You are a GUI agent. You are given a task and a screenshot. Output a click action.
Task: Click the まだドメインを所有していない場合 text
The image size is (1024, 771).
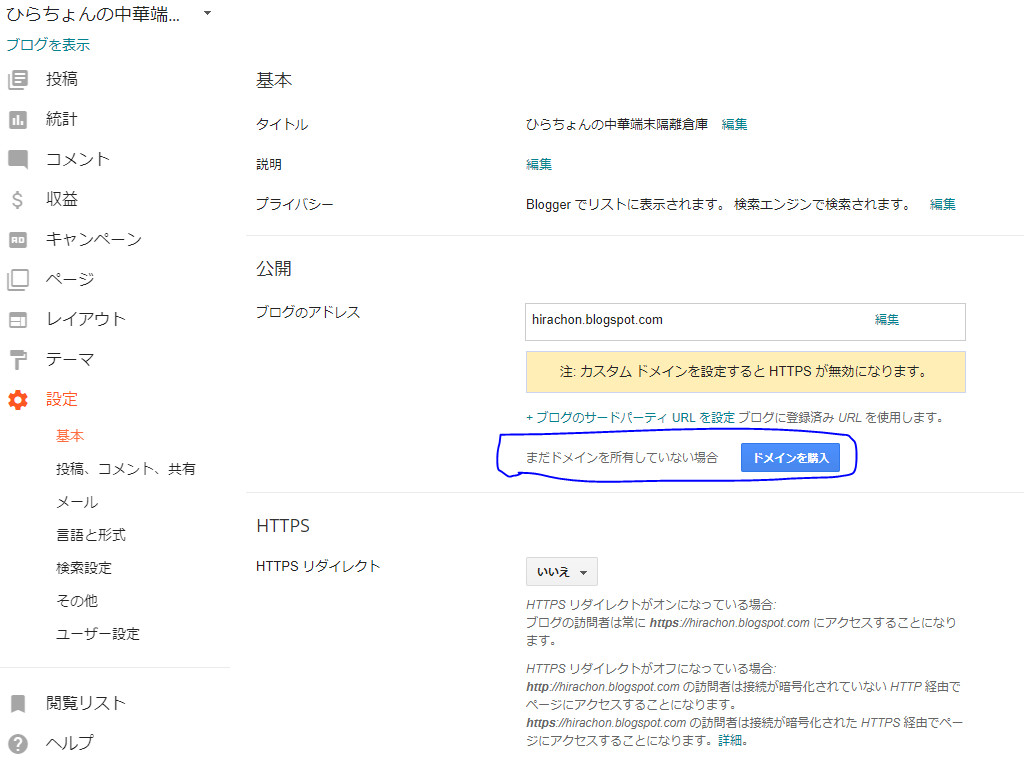(622, 458)
